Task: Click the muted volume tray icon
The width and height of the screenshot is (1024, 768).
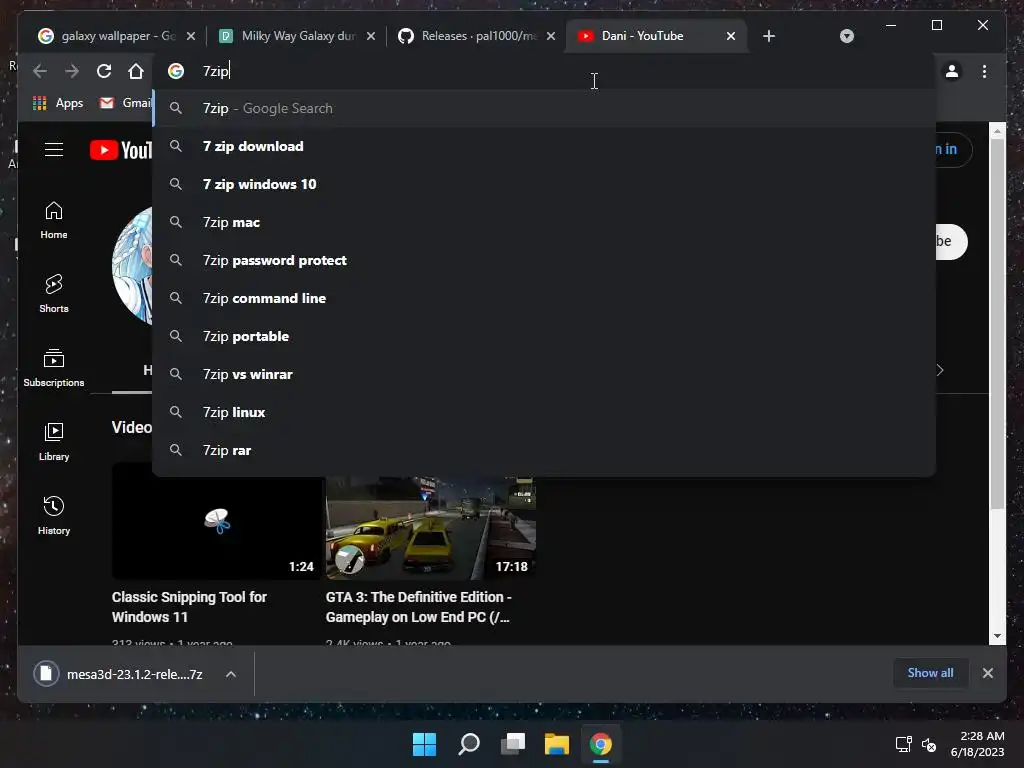Action: [929, 744]
